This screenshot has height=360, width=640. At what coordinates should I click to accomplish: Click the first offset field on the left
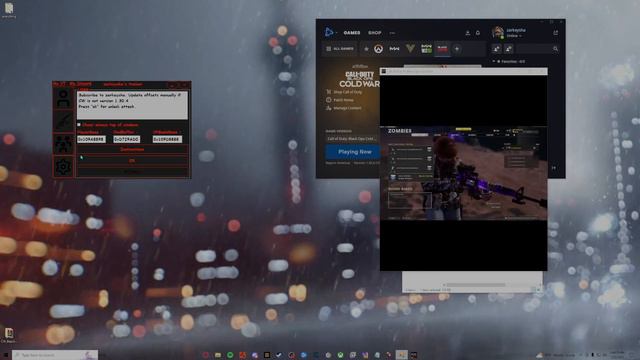tap(91, 139)
